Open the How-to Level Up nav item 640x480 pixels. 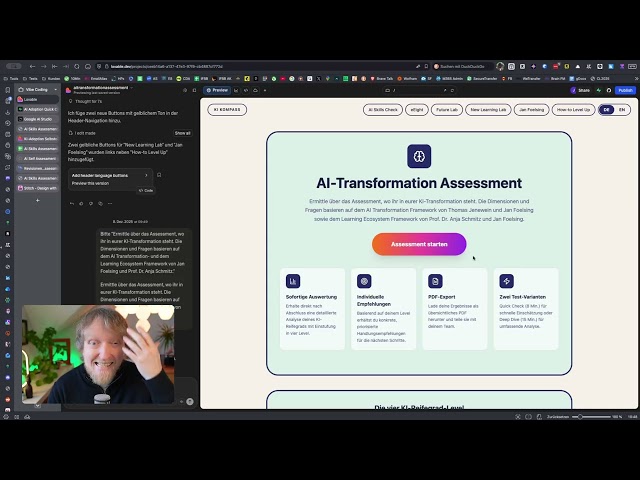573,110
